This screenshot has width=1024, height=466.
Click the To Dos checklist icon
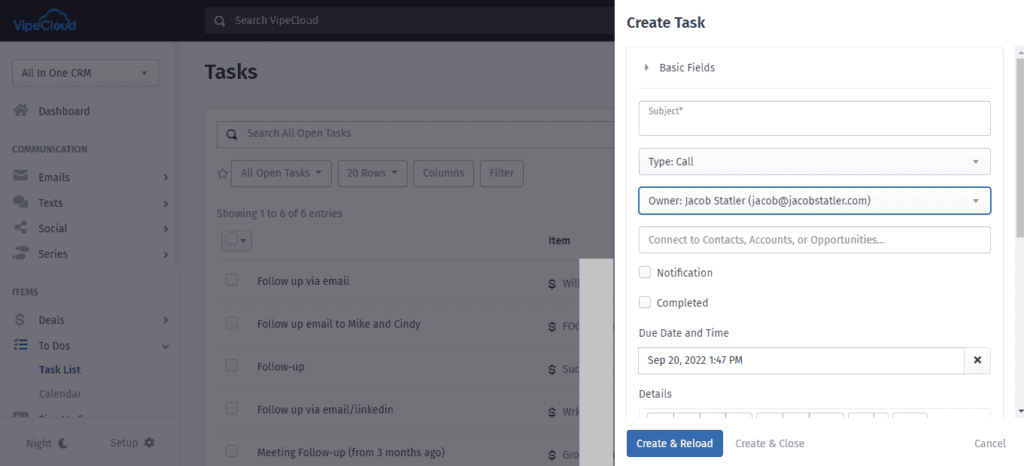(21, 345)
